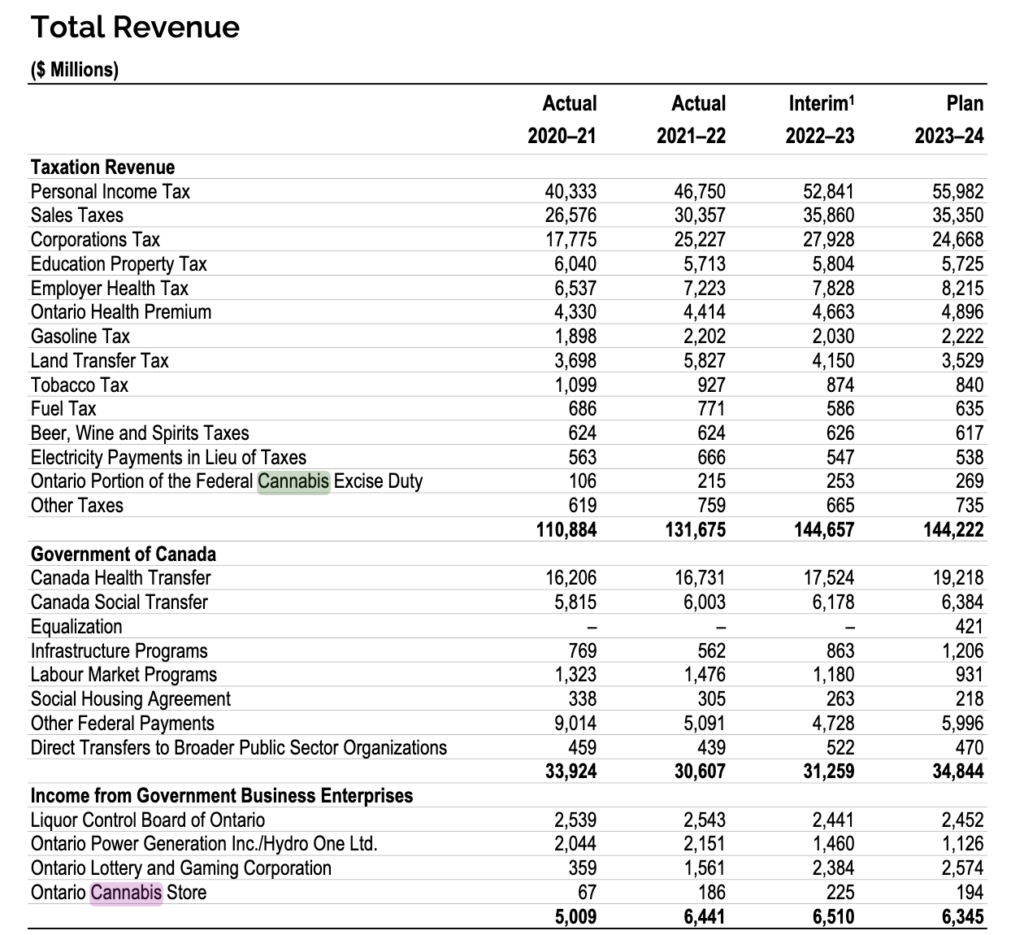Select business enterprises total 5,009
The height and width of the screenshot is (935, 1024).
pos(575,916)
